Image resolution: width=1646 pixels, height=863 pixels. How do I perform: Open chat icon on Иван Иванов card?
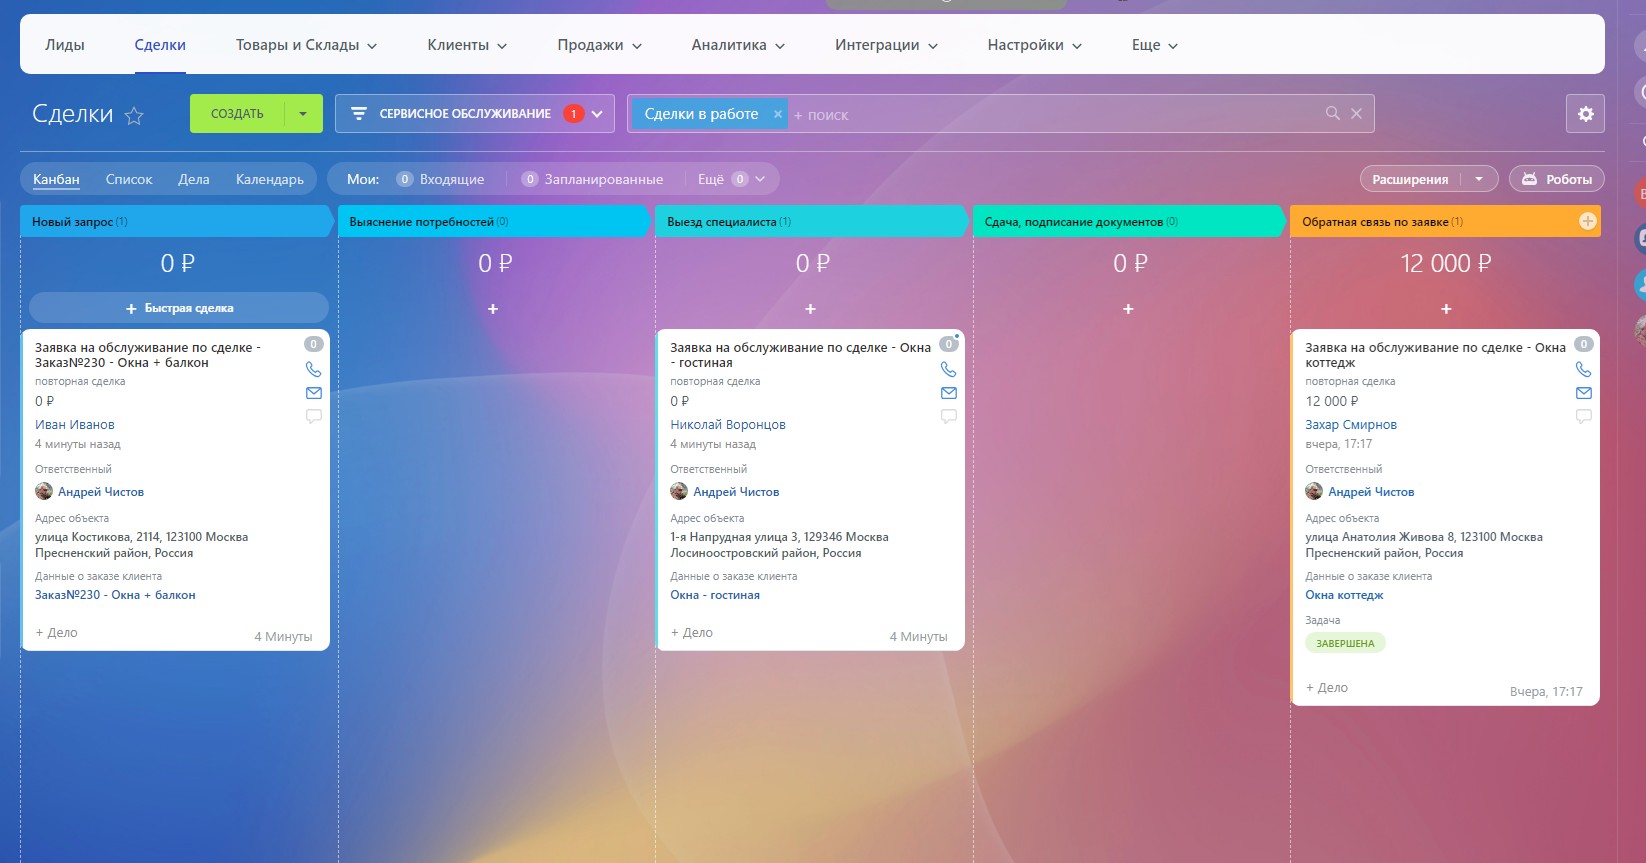(314, 416)
